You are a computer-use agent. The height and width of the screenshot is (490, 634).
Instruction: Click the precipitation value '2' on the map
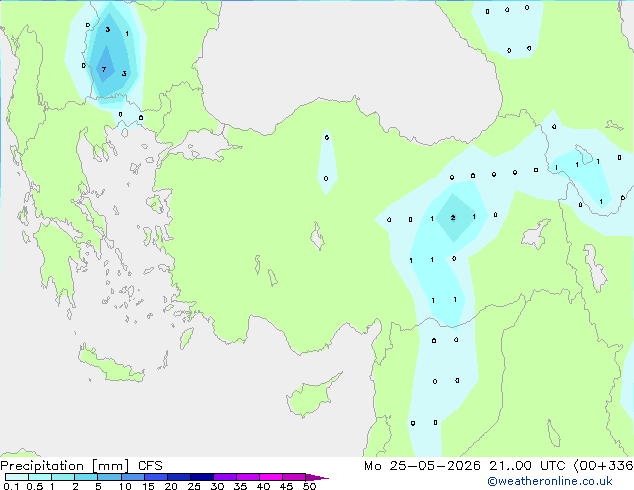pos(453,218)
